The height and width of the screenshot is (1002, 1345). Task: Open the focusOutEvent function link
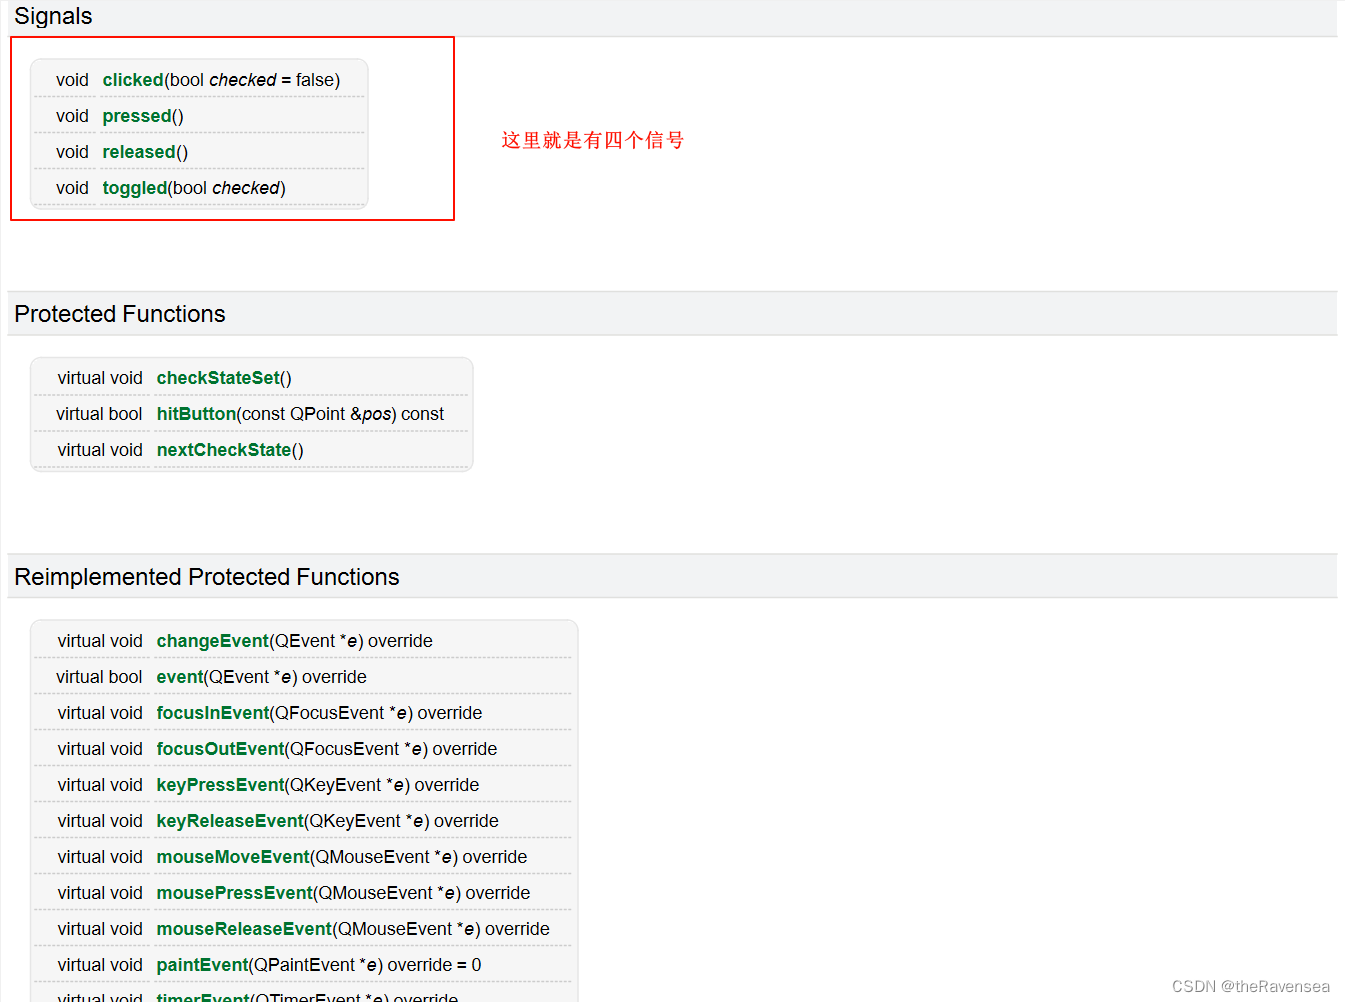click(221, 749)
